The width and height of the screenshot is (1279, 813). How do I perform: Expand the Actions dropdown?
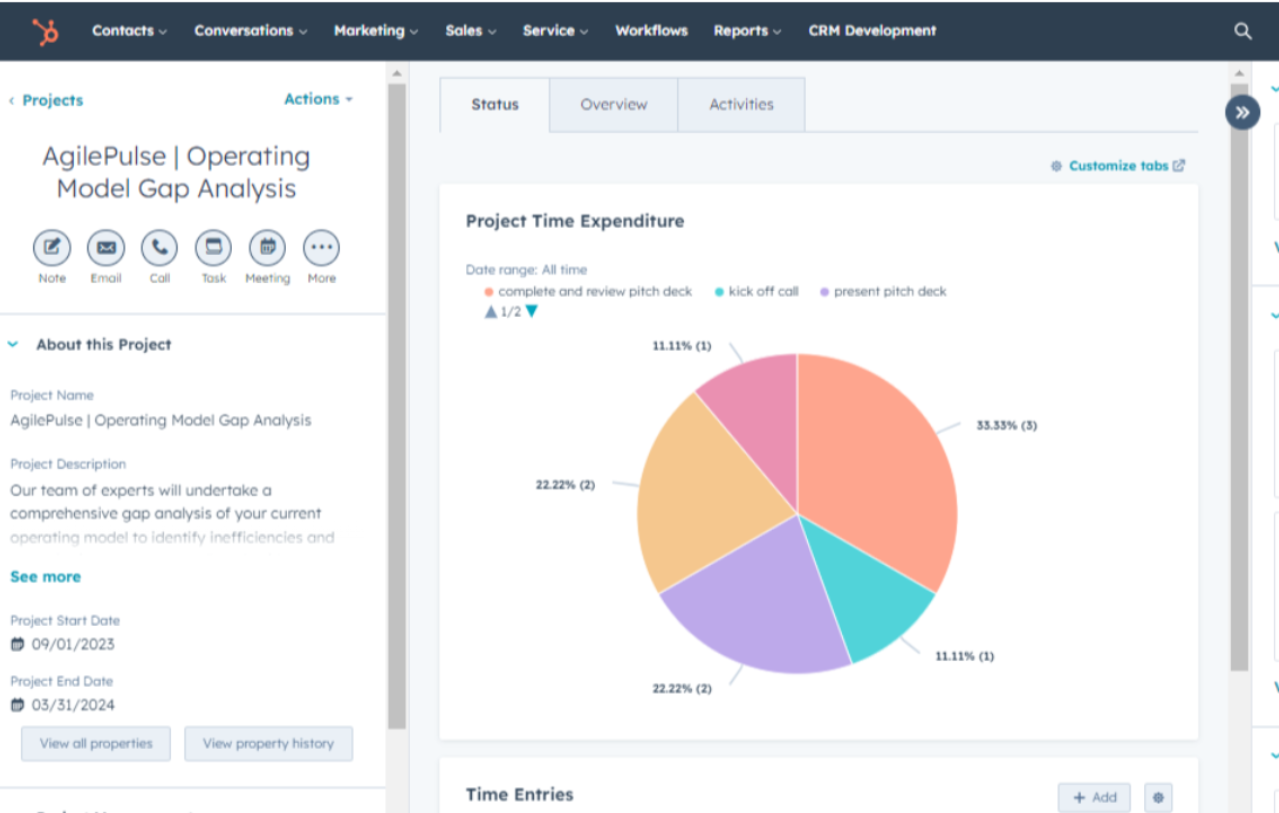(318, 99)
